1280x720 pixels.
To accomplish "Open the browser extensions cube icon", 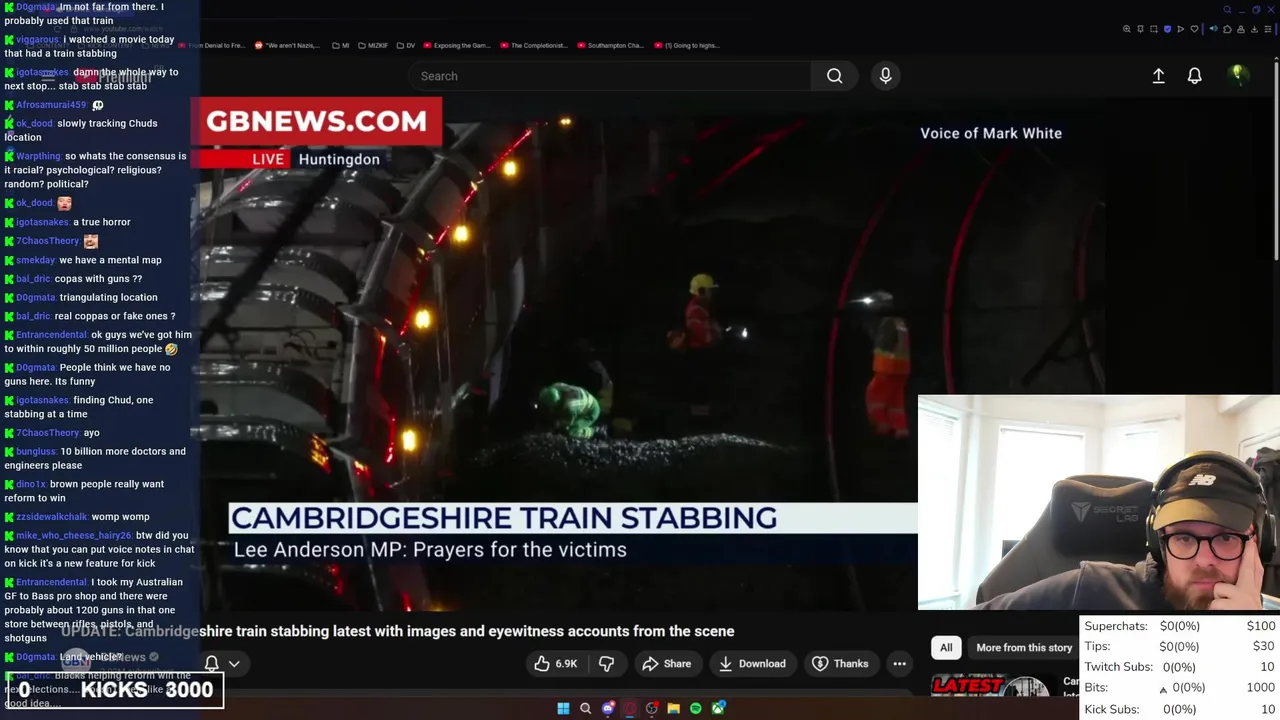I will tap(1227, 29).
